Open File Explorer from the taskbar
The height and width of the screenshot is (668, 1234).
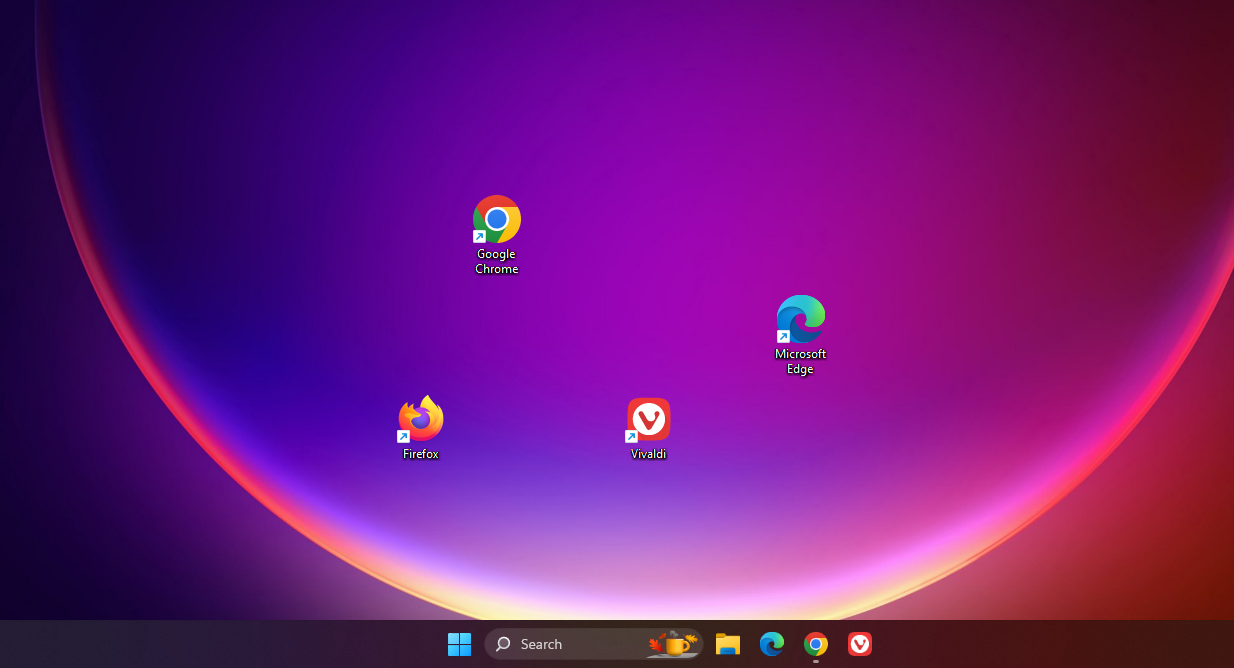coord(728,644)
